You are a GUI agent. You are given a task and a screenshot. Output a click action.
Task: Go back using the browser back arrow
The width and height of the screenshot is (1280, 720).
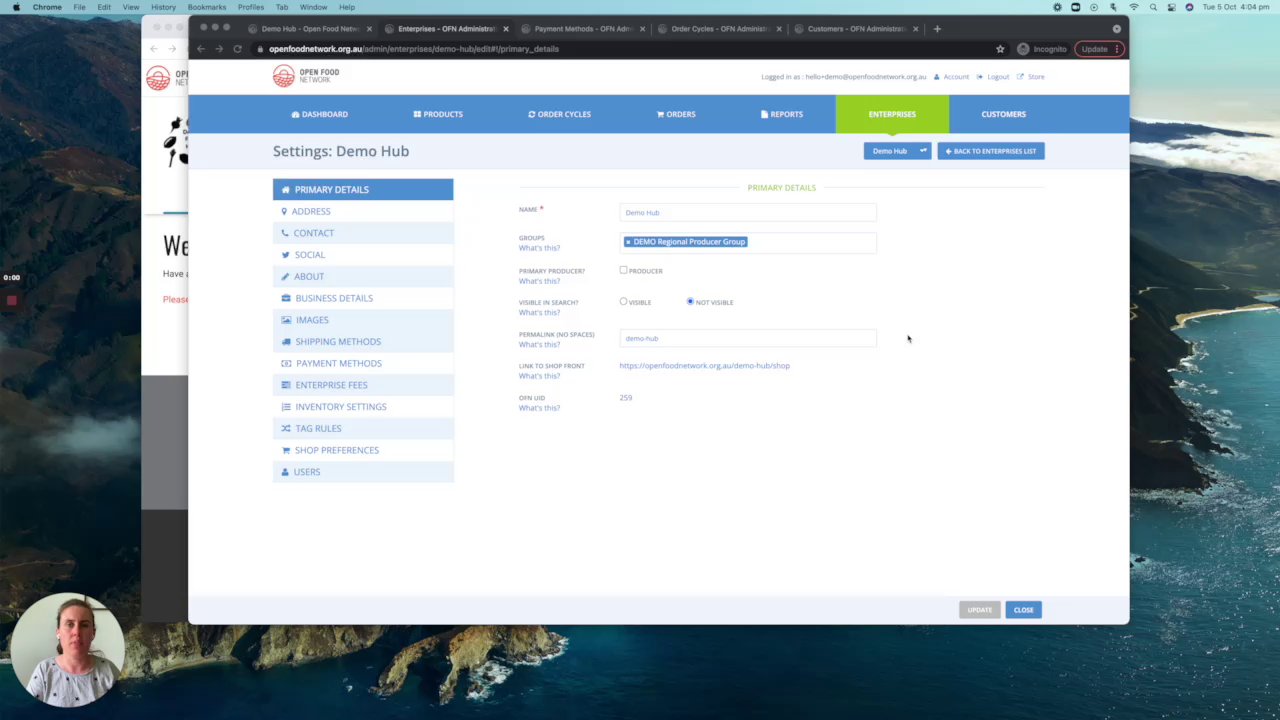[x=201, y=49]
